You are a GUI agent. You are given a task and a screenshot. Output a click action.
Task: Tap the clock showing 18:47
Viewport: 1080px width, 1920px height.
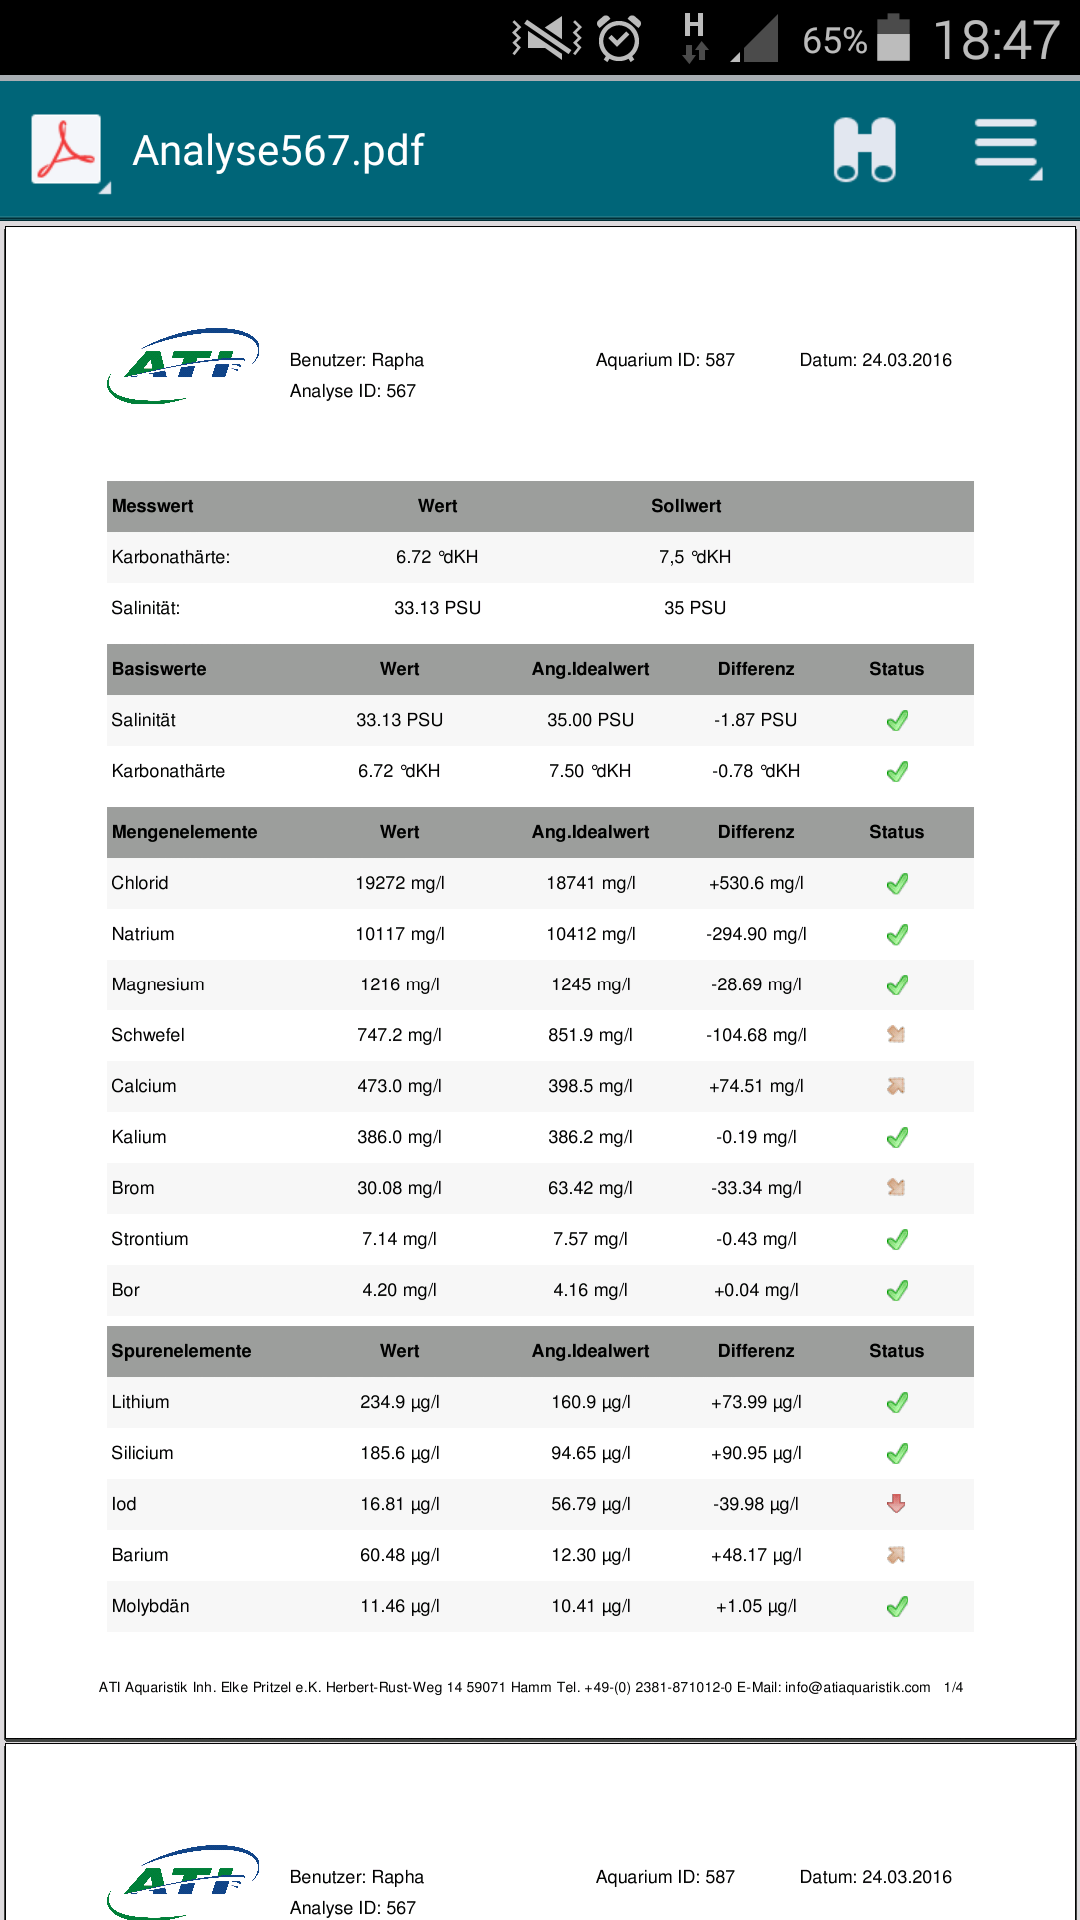coord(995,41)
